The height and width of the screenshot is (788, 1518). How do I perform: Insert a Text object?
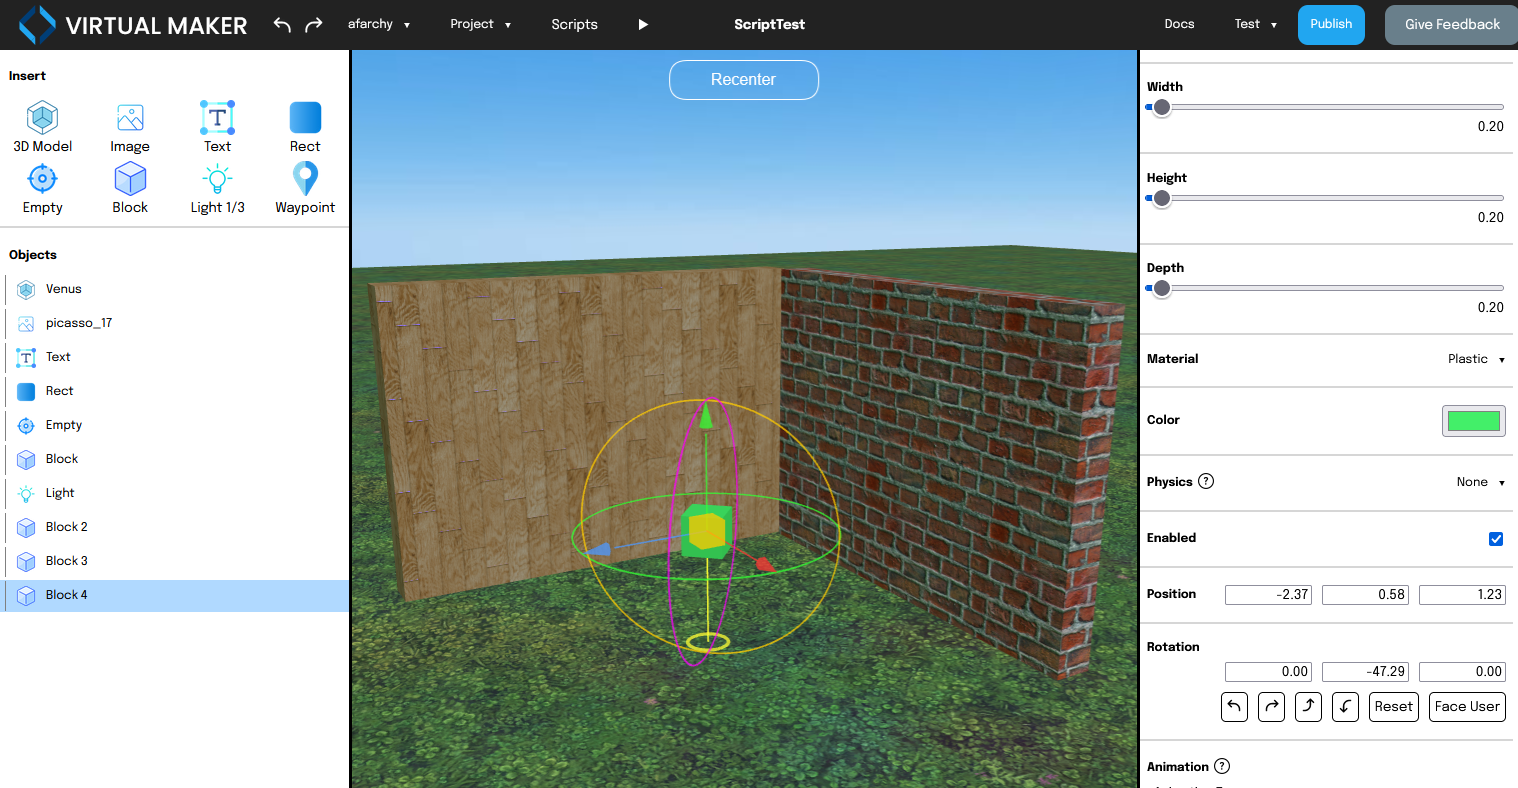pos(217,126)
